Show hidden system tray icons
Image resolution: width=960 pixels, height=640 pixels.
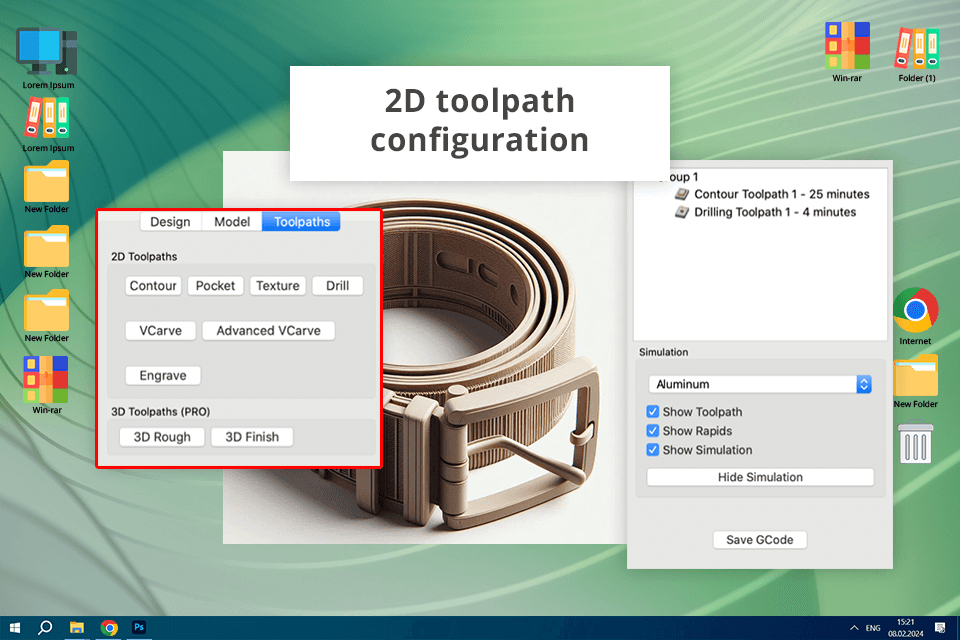(x=854, y=628)
